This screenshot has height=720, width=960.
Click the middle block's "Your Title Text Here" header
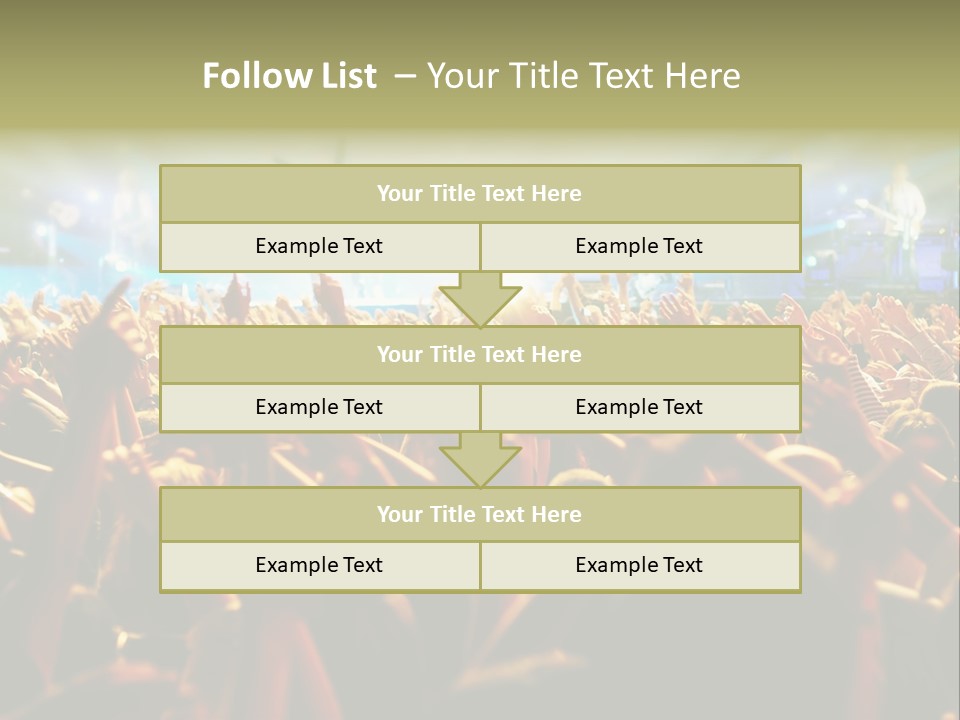point(479,354)
